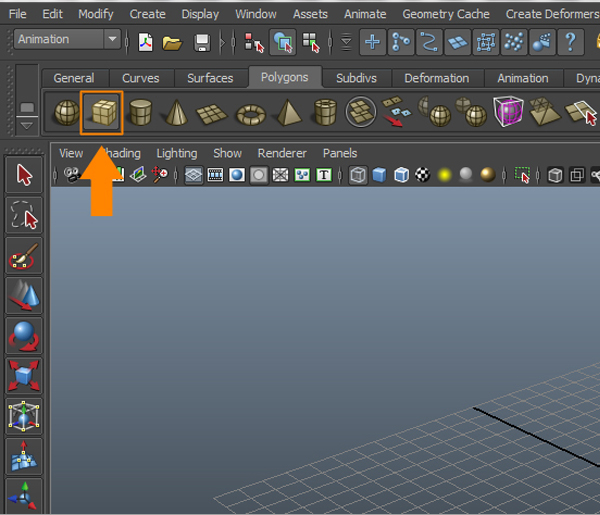Viewport: 600px width, 515px height.
Task: Create a polygon plane from shelf
Action: click(212, 114)
